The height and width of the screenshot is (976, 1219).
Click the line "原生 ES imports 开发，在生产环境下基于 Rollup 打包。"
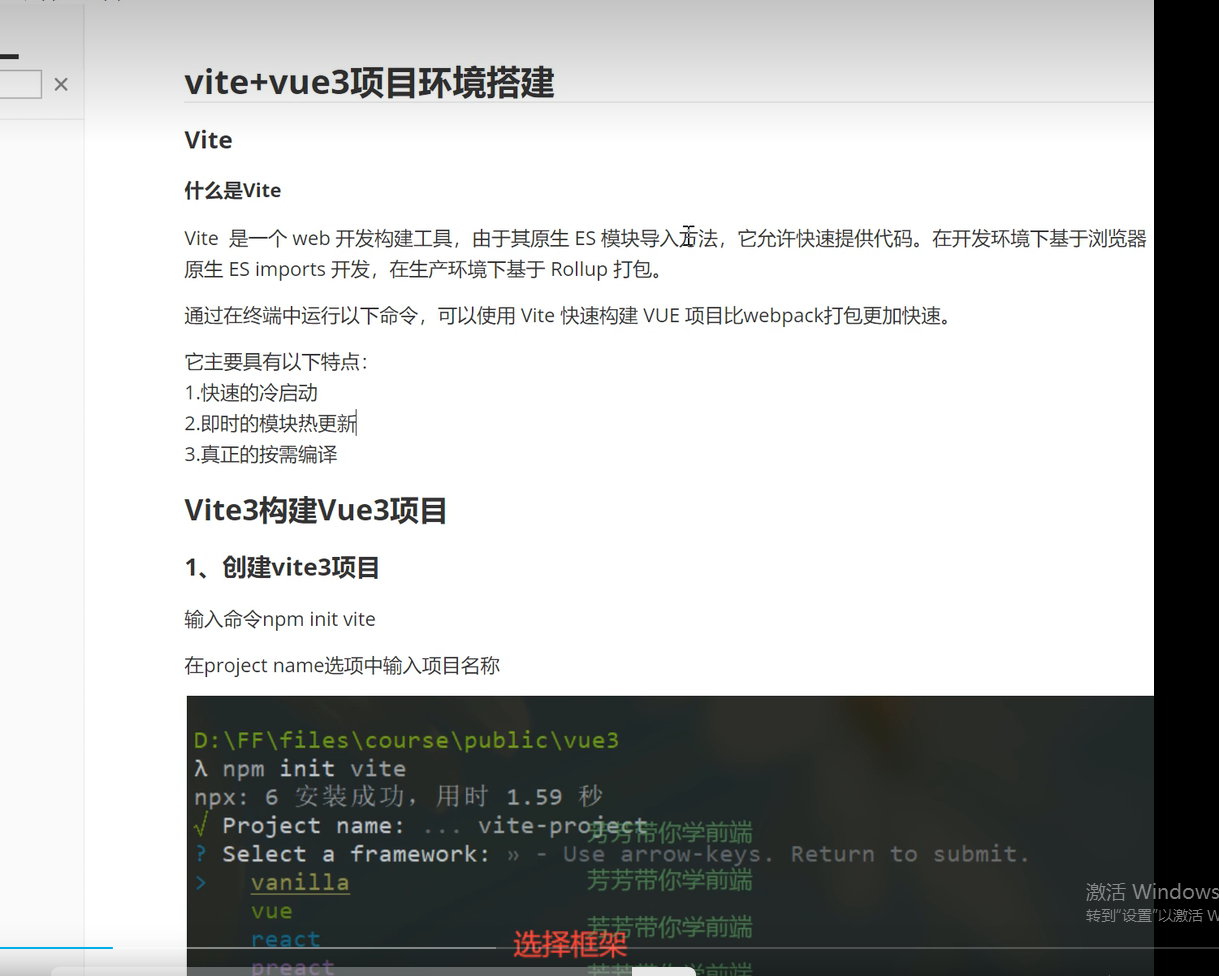coord(424,269)
